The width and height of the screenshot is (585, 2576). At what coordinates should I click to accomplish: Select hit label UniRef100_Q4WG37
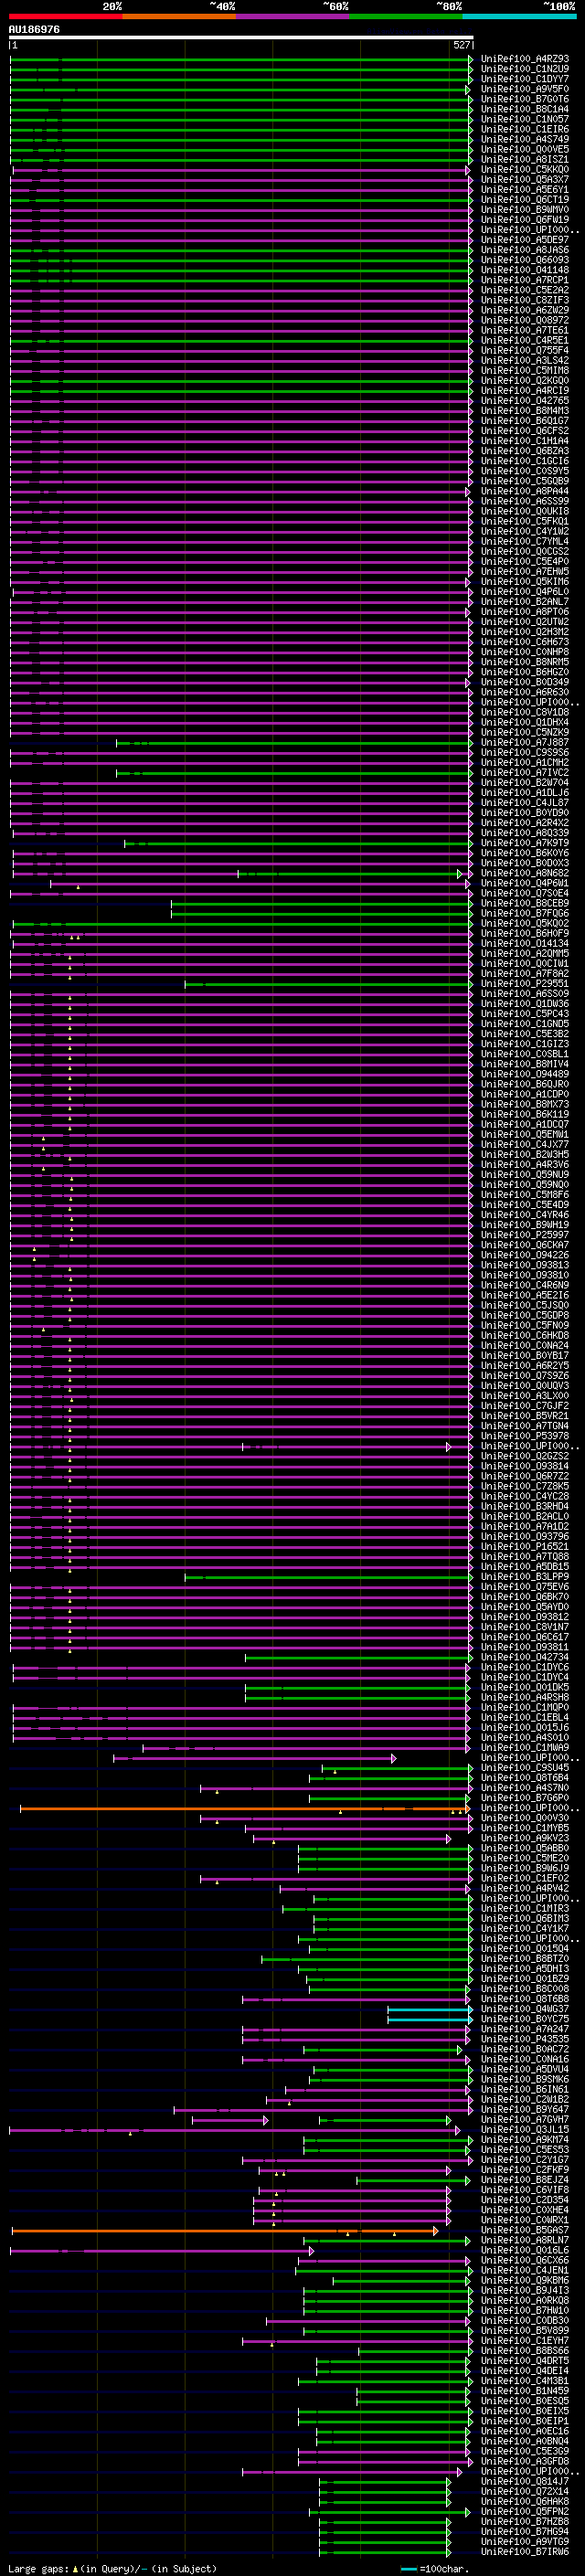click(x=524, y=2009)
